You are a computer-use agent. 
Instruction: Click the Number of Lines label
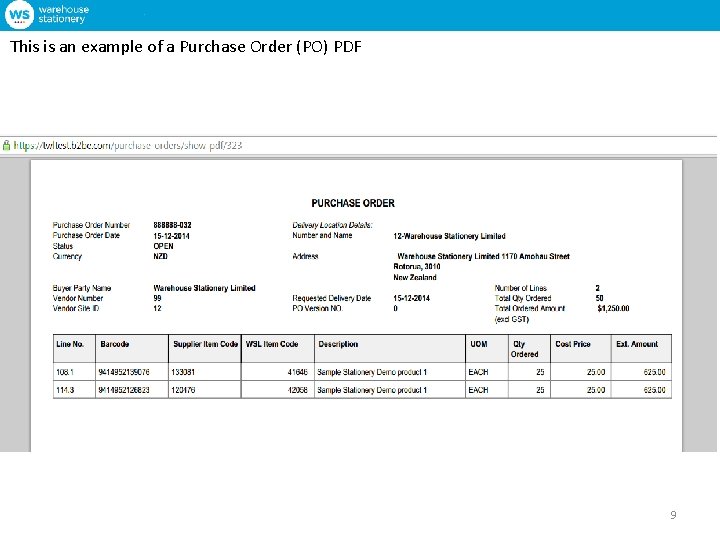[520, 288]
